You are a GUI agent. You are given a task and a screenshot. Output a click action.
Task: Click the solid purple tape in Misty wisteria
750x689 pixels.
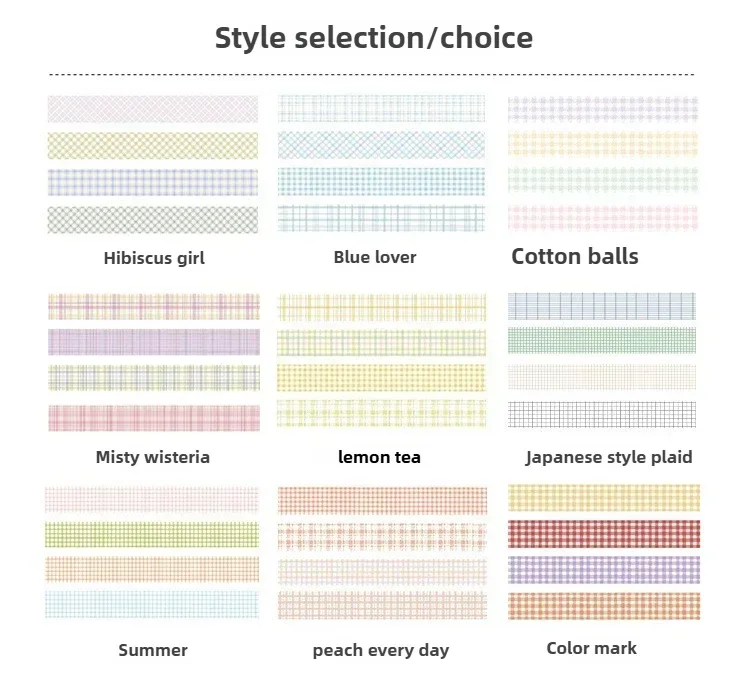click(154, 342)
